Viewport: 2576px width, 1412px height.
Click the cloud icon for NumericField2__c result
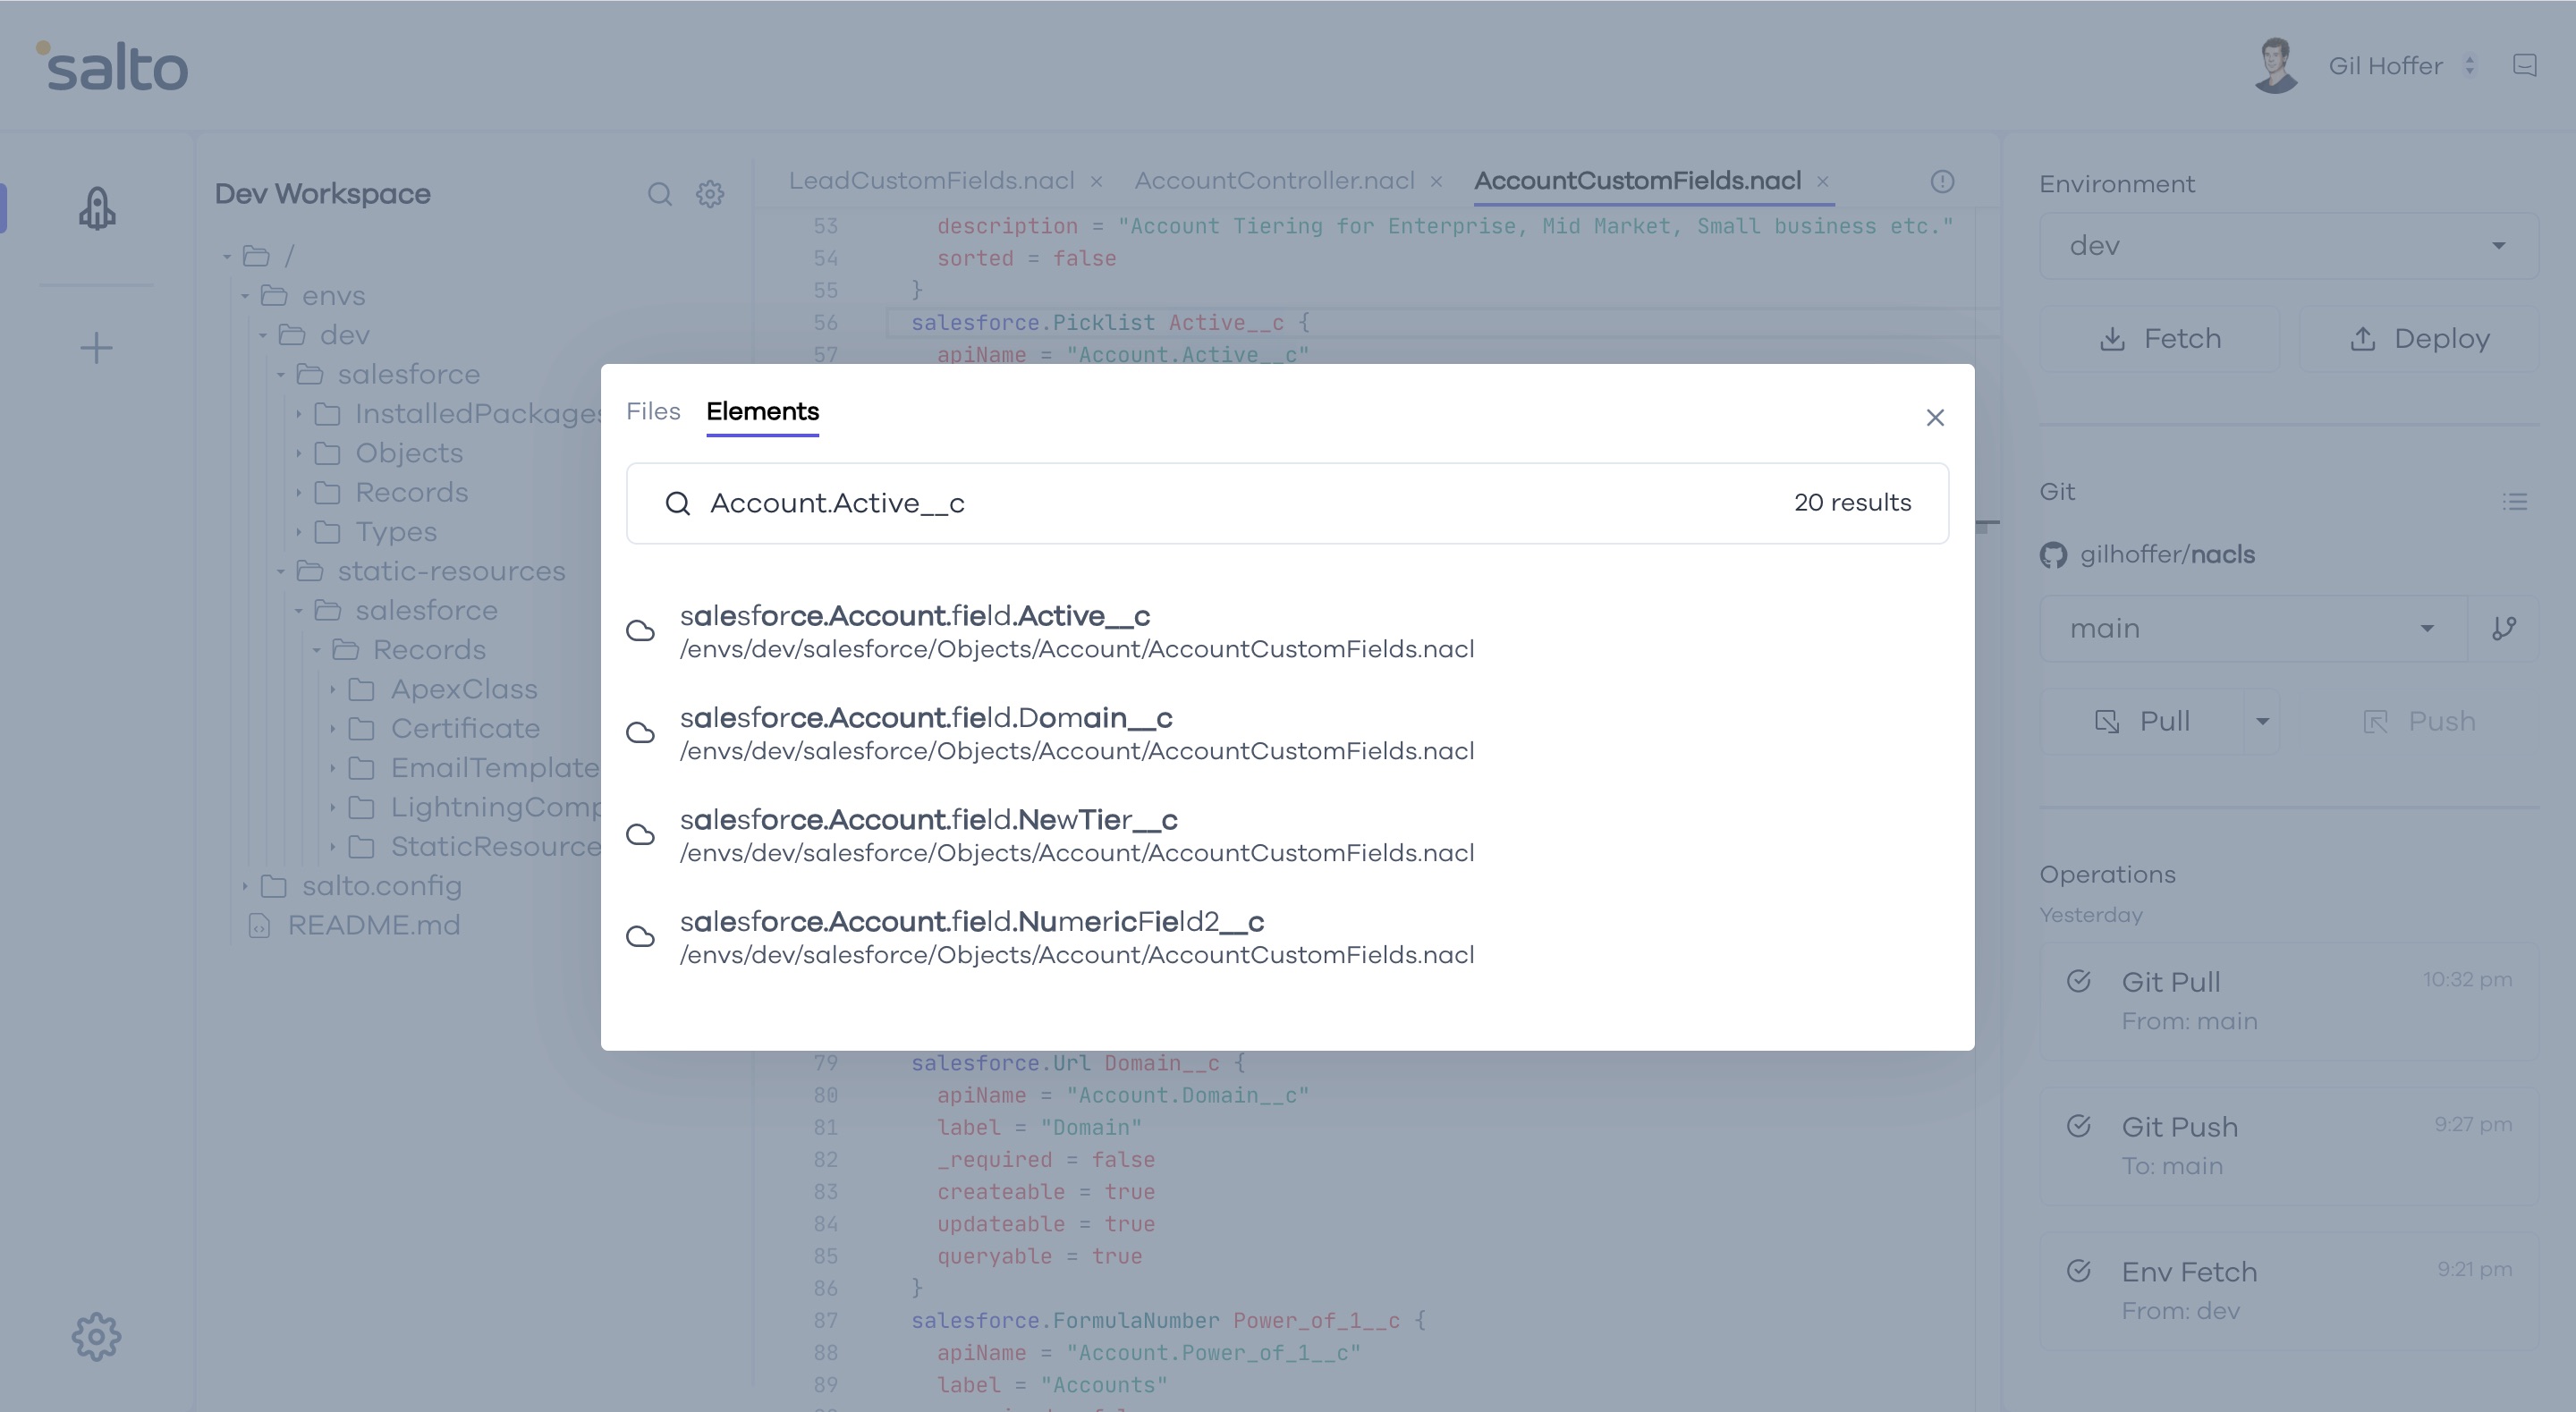pos(640,937)
